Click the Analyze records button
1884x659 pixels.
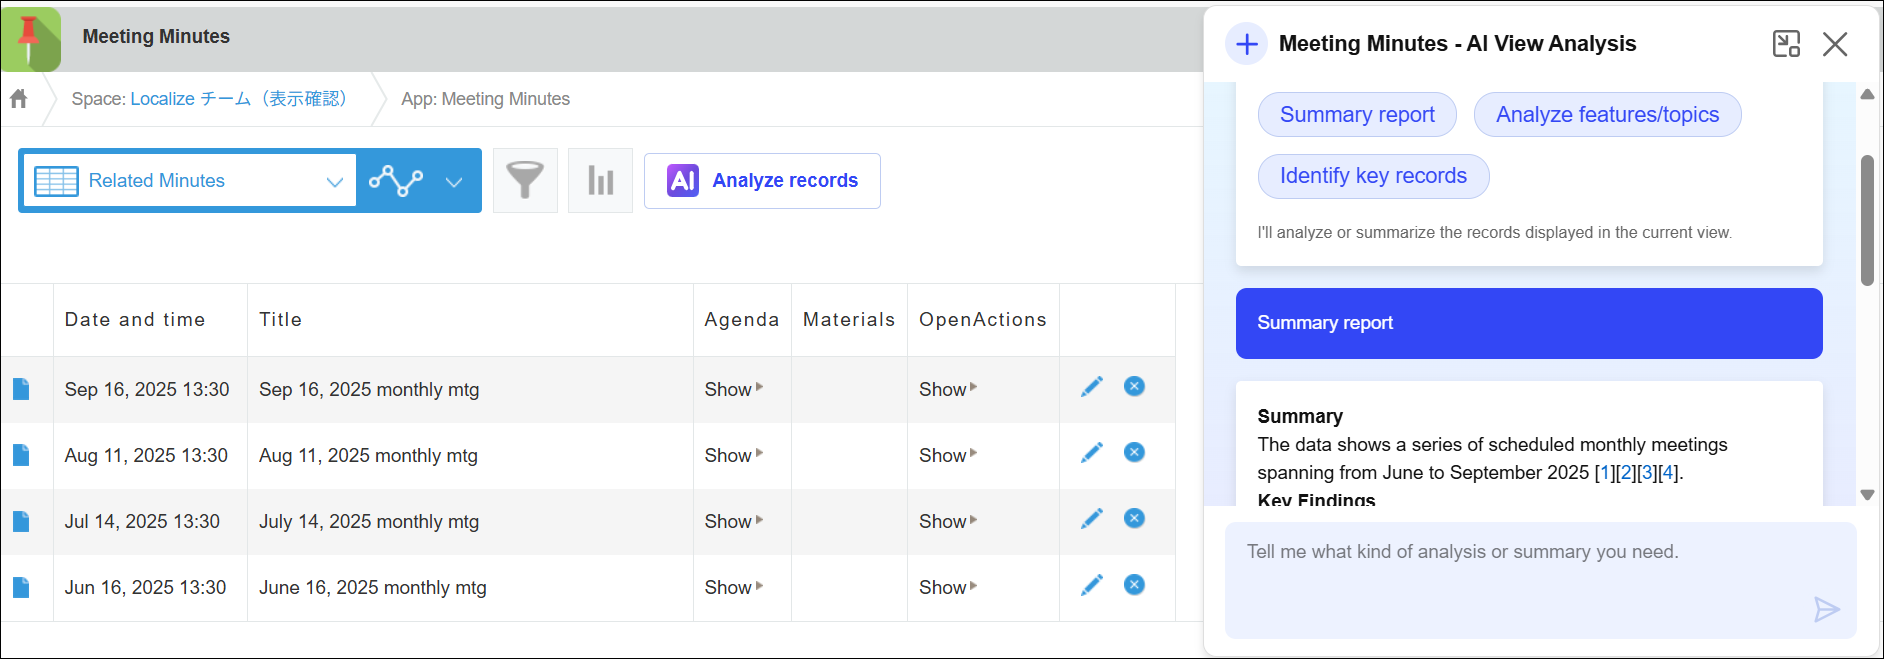click(x=762, y=181)
